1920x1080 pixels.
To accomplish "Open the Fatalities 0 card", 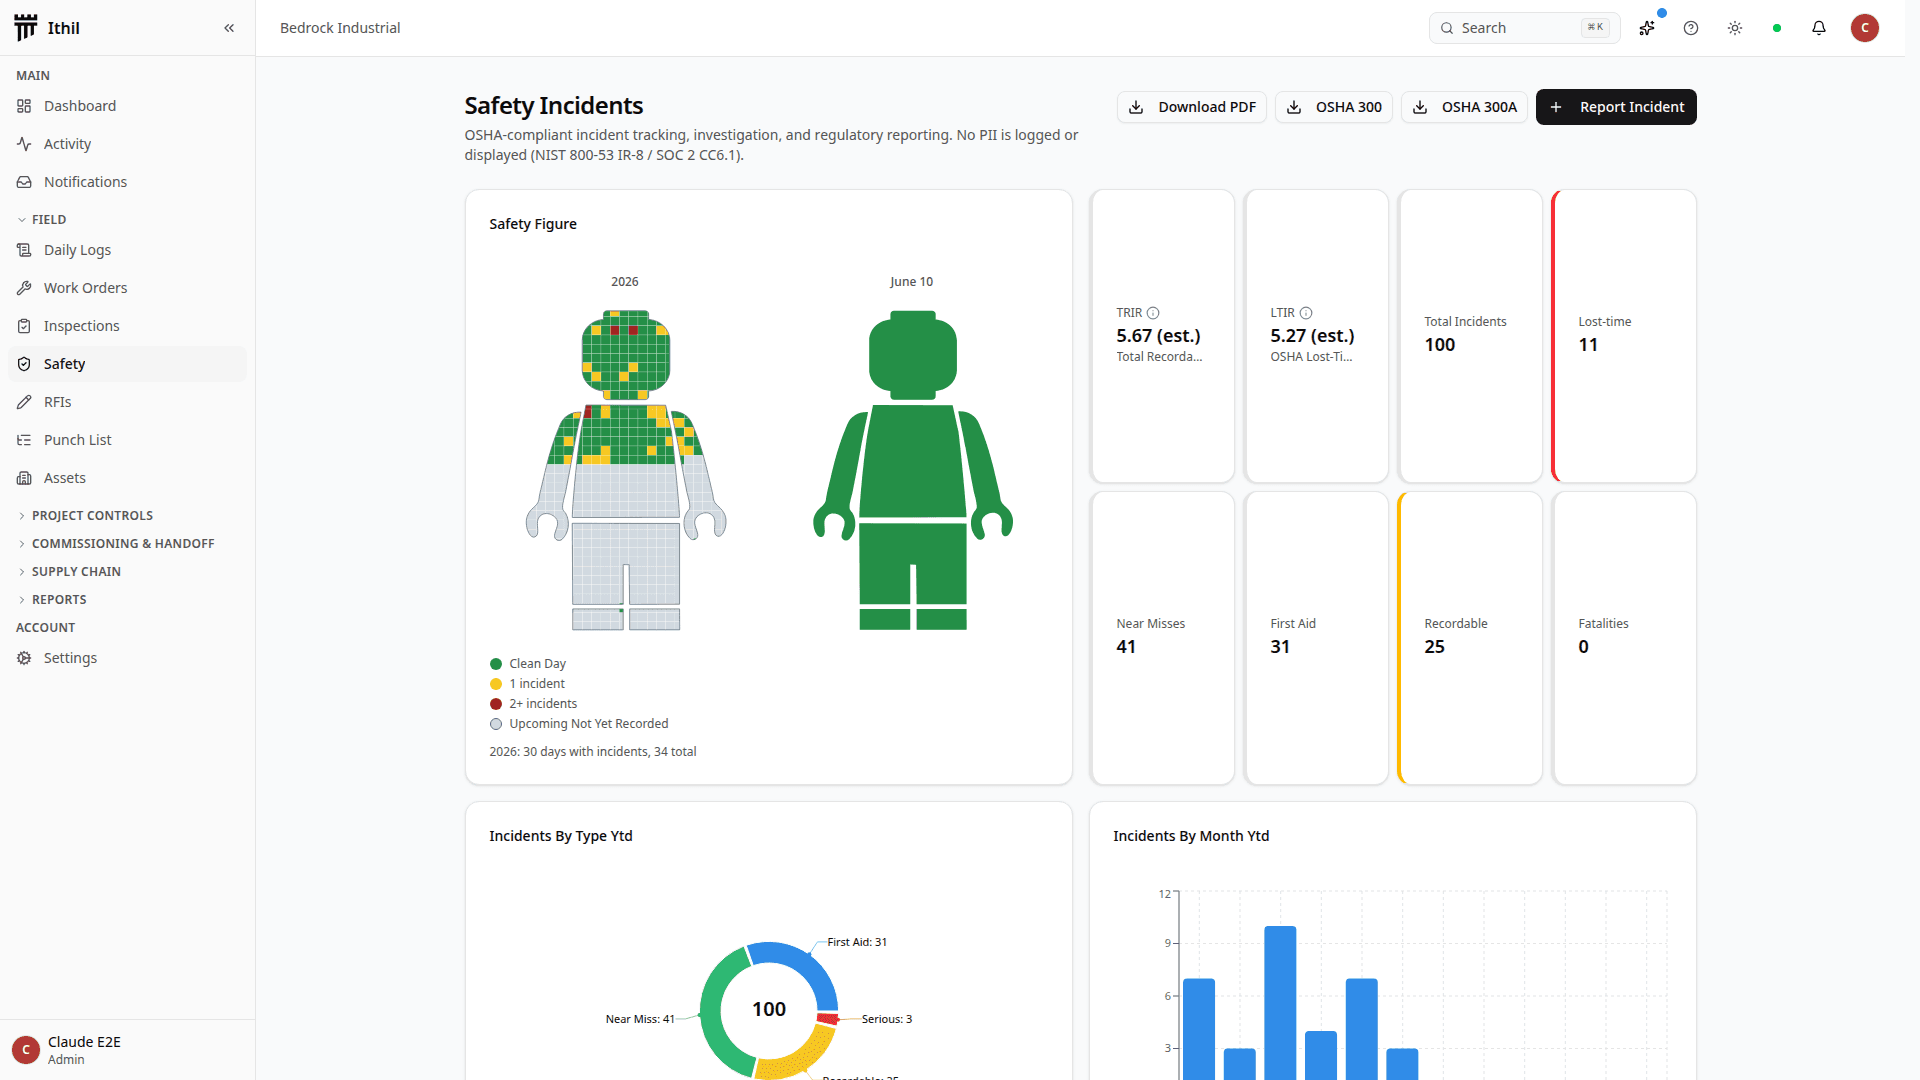I will (1625, 638).
